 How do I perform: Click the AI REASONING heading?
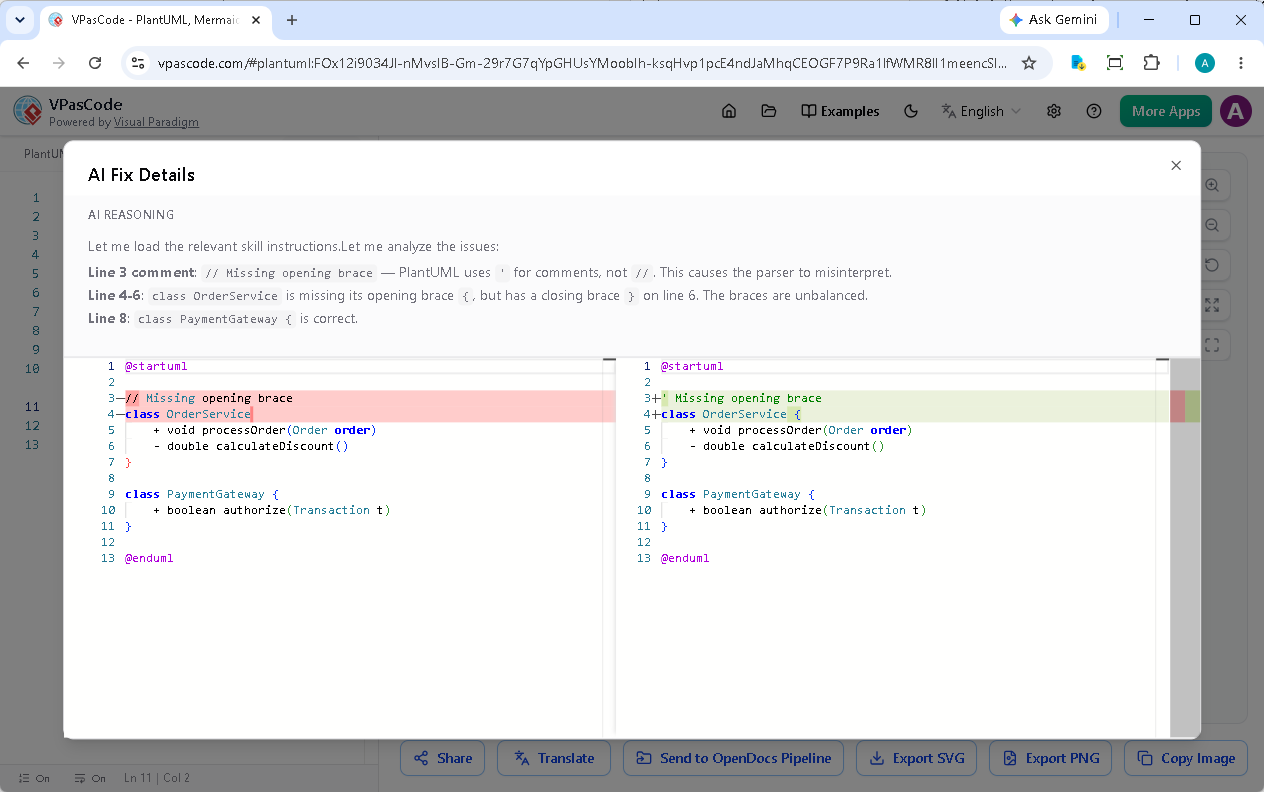pos(131,215)
